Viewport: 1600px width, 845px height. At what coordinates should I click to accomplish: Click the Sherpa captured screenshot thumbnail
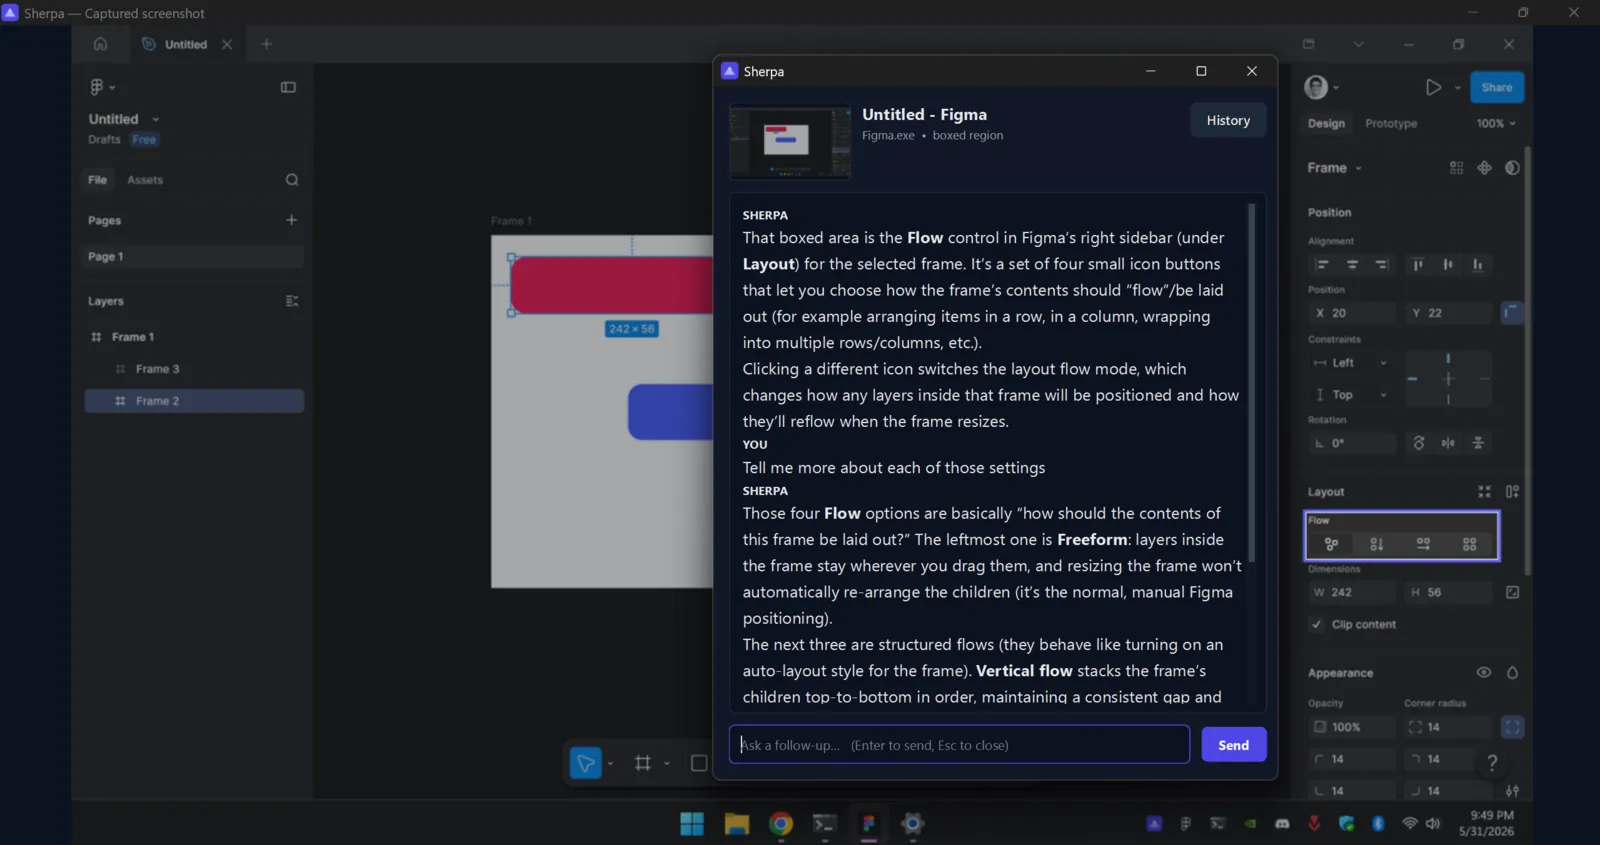790,142
